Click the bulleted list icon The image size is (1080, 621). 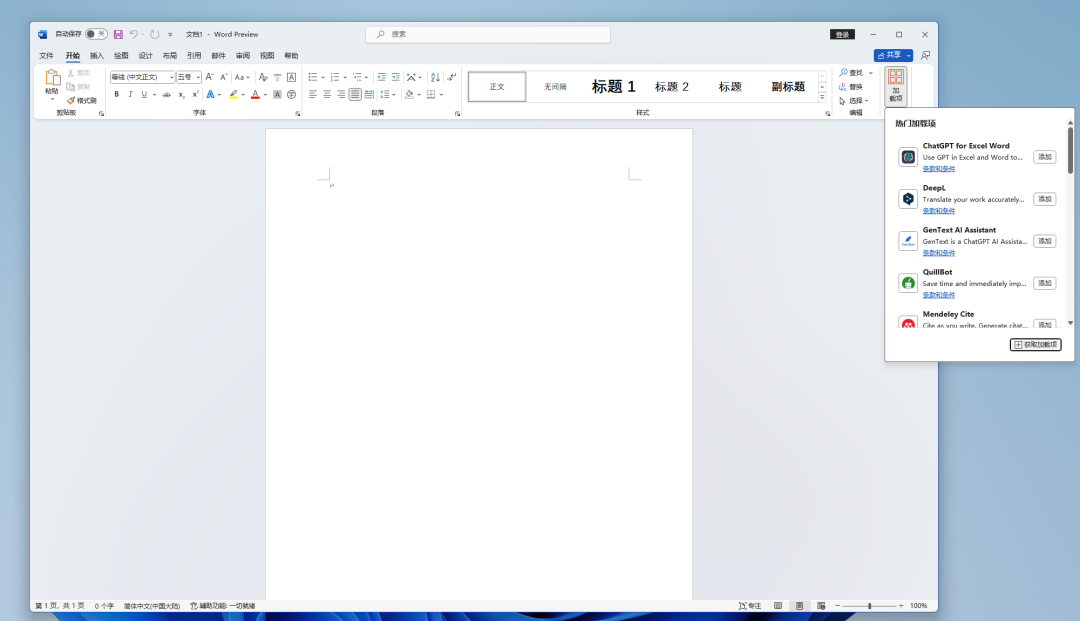313,77
